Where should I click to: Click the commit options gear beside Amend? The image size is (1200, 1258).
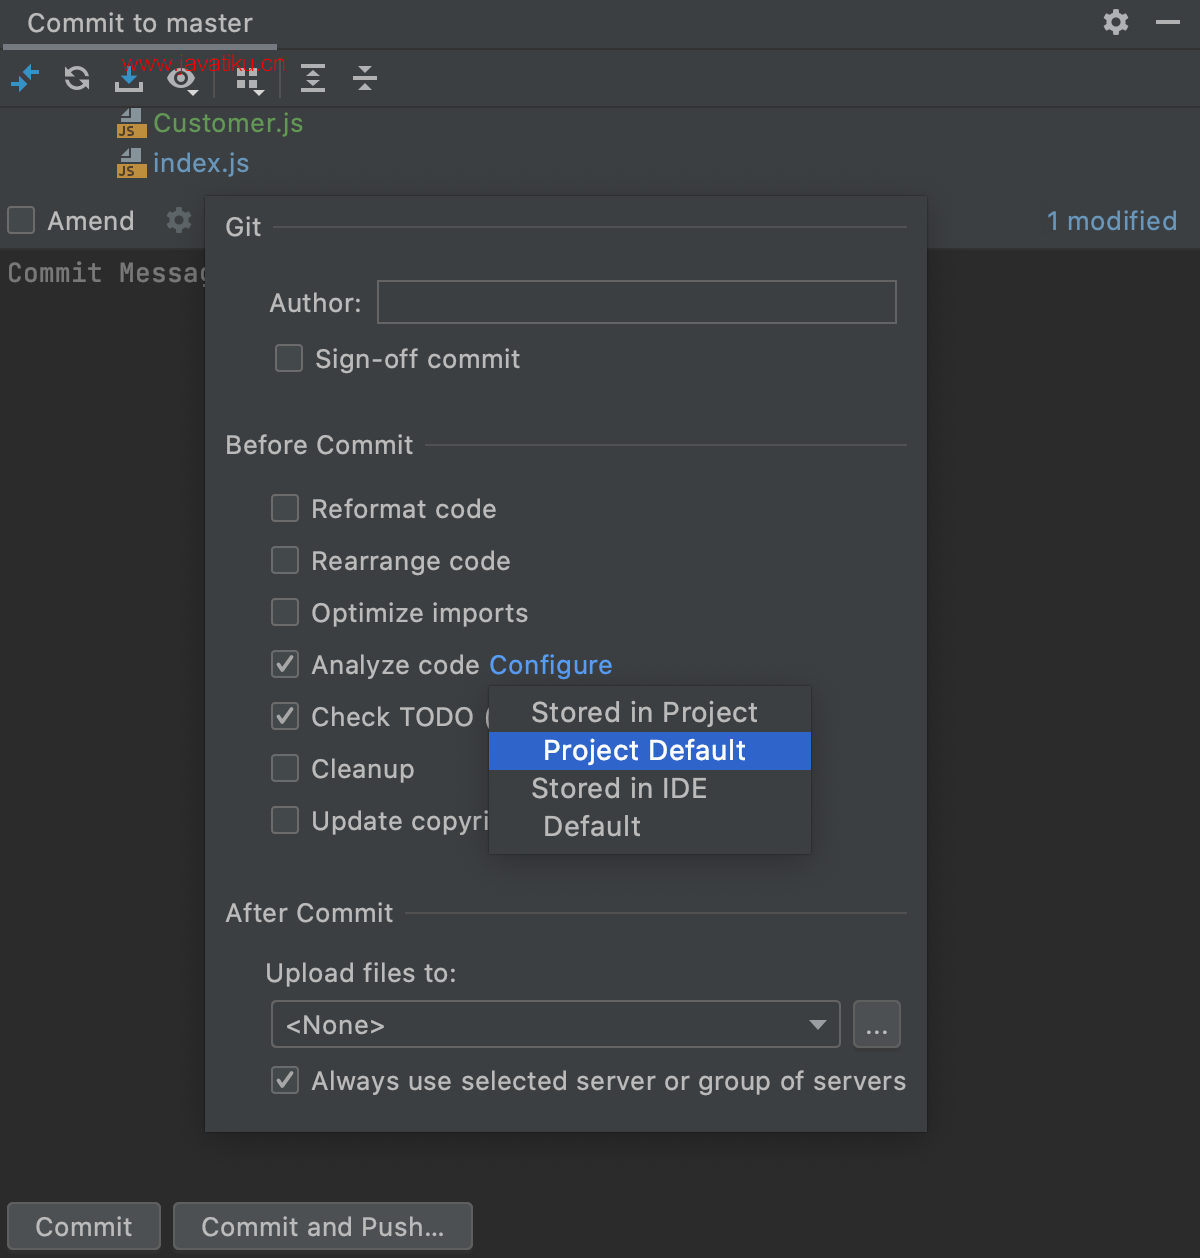coord(179,220)
